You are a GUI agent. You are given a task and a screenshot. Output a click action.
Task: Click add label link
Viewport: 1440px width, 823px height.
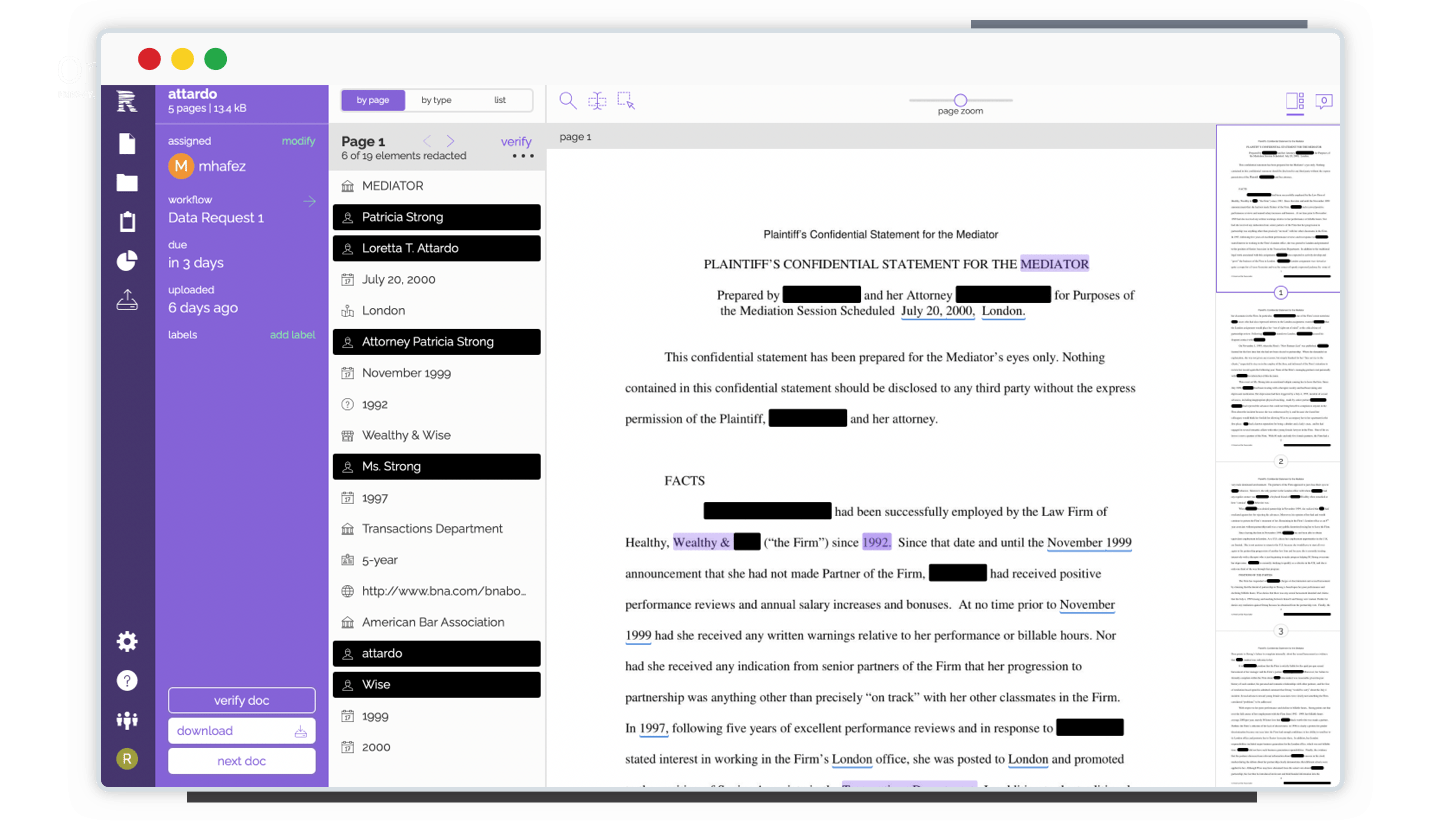293,335
